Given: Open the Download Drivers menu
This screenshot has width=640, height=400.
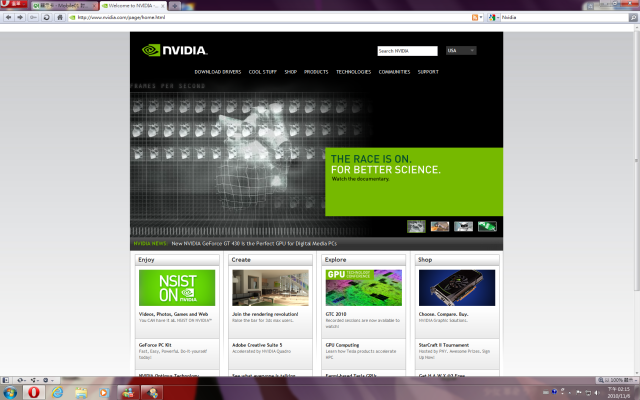Looking at the screenshot, I should click(x=218, y=72).
